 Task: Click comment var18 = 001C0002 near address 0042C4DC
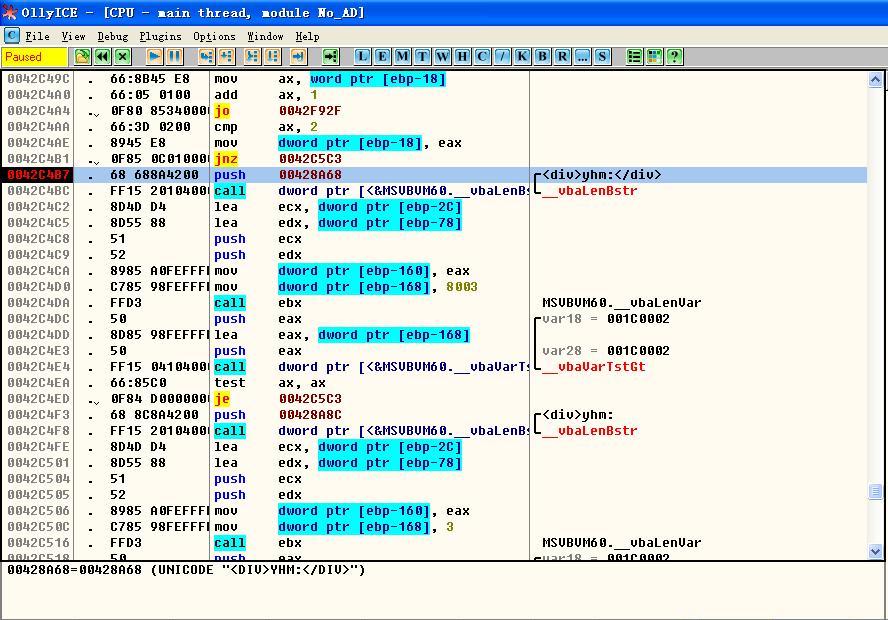coord(605,319)
